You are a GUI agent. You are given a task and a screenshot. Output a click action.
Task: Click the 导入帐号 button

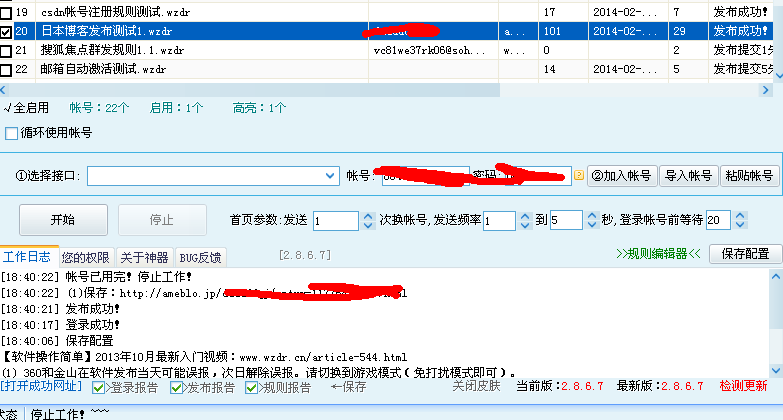click(x=689, y=176)
